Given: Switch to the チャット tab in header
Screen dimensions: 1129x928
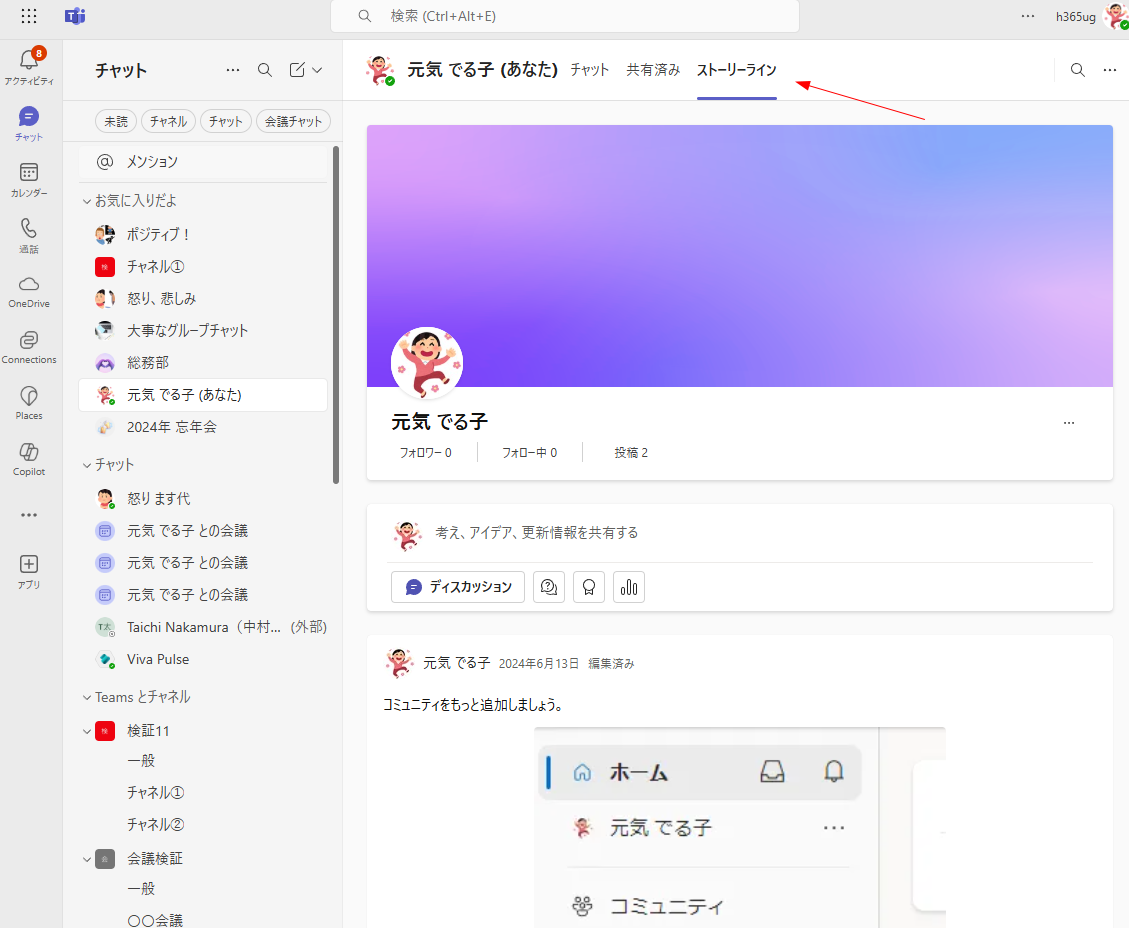Looking at the screenshot, I should 590,70.
